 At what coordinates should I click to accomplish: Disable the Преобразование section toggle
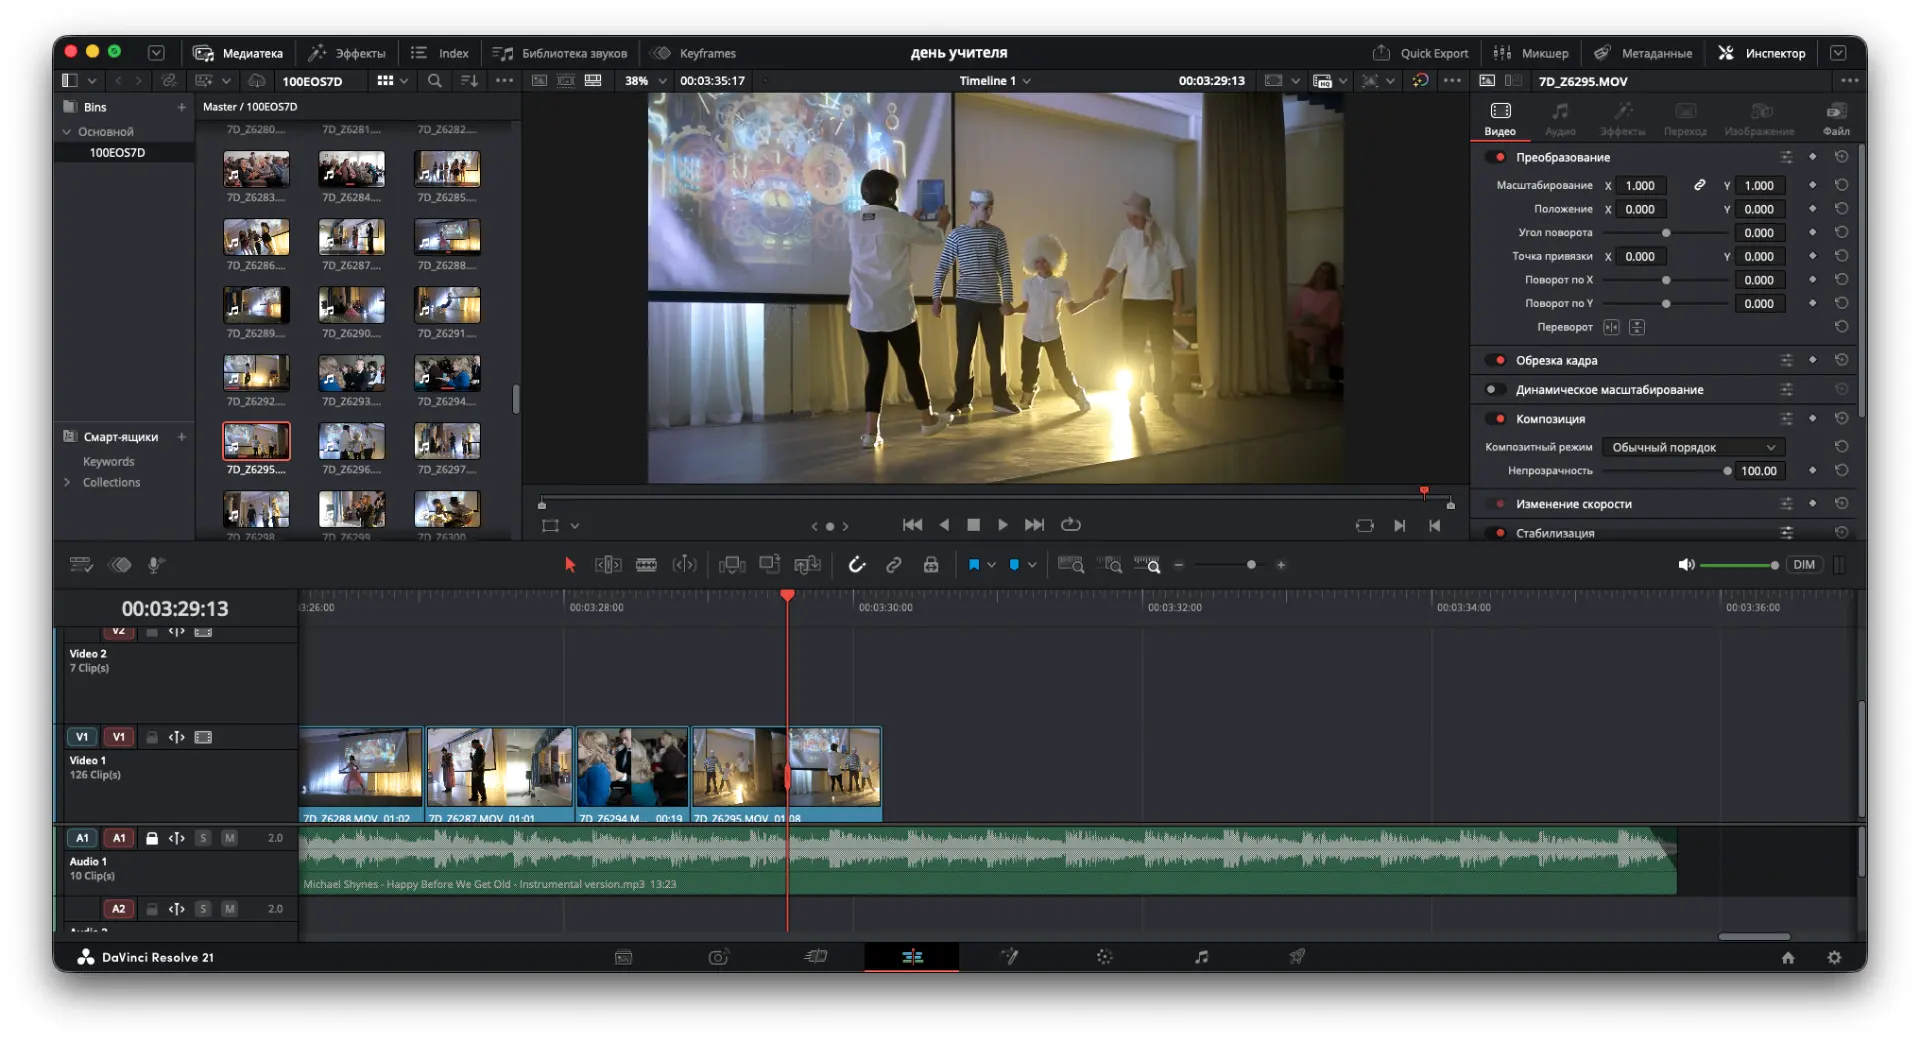pyautogui.click(x=1497, y=157)
